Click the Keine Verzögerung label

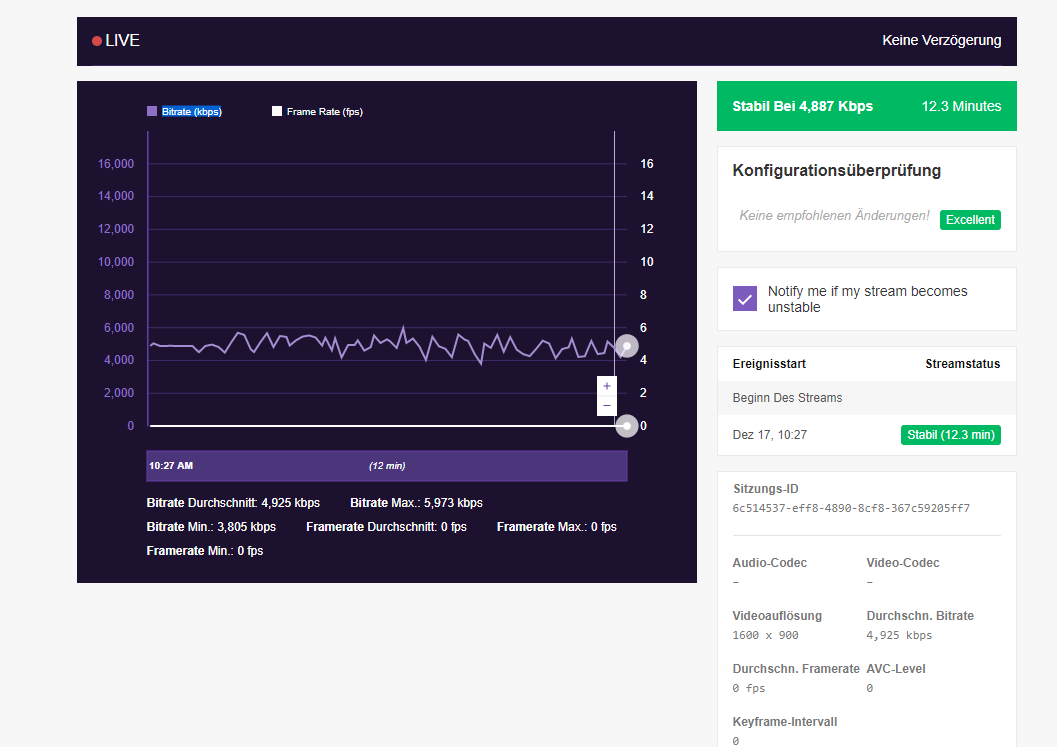941,41
